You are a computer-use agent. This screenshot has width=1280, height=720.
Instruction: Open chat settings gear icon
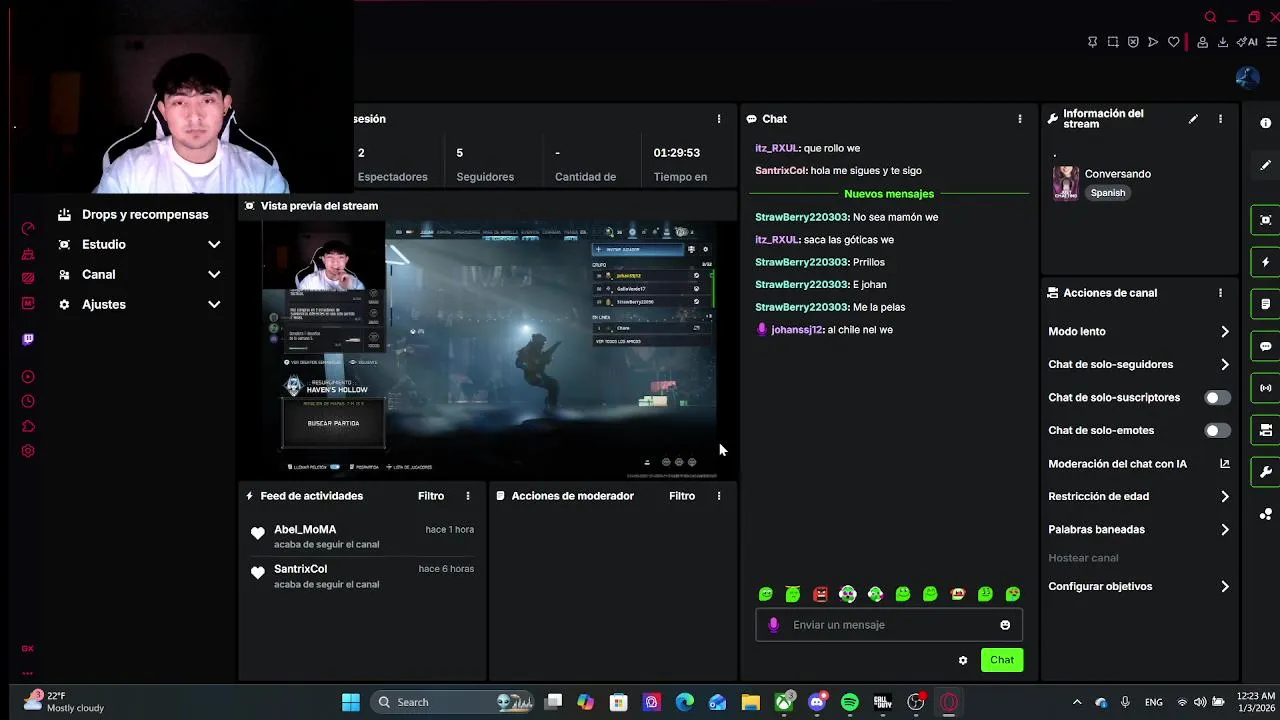coord(963,660)
